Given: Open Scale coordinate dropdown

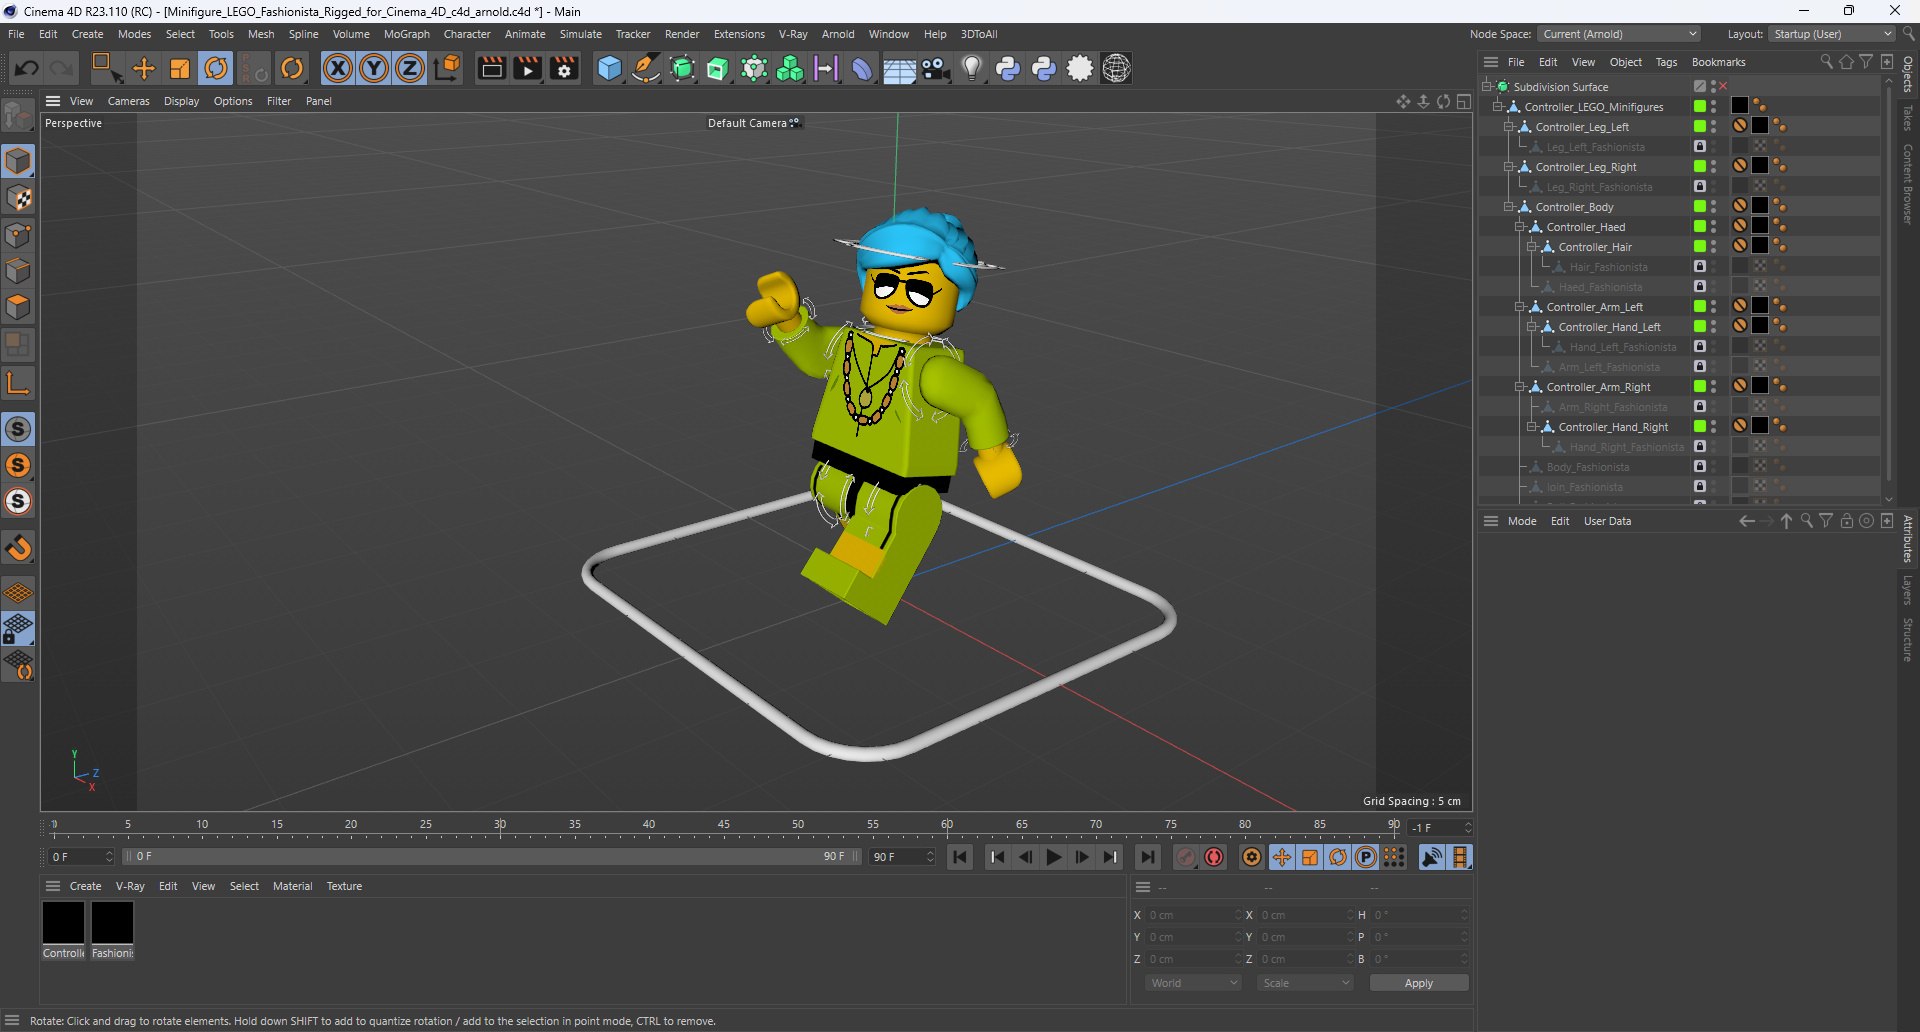Looking at the screenshot, I should (x=1306, y=983).
